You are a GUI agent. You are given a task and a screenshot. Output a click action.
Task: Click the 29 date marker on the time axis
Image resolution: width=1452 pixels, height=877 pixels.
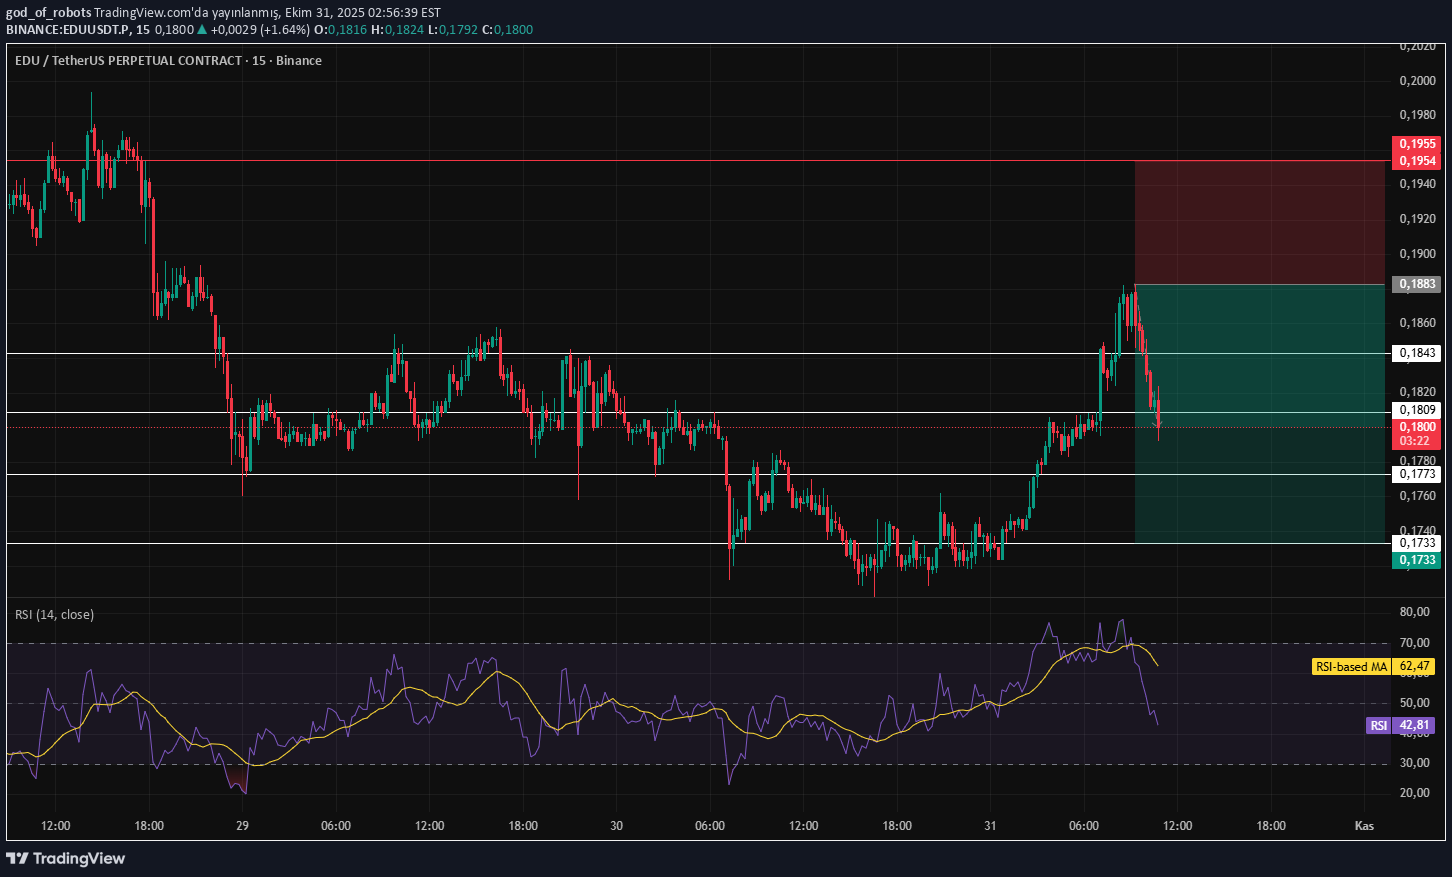click(242, 826)
